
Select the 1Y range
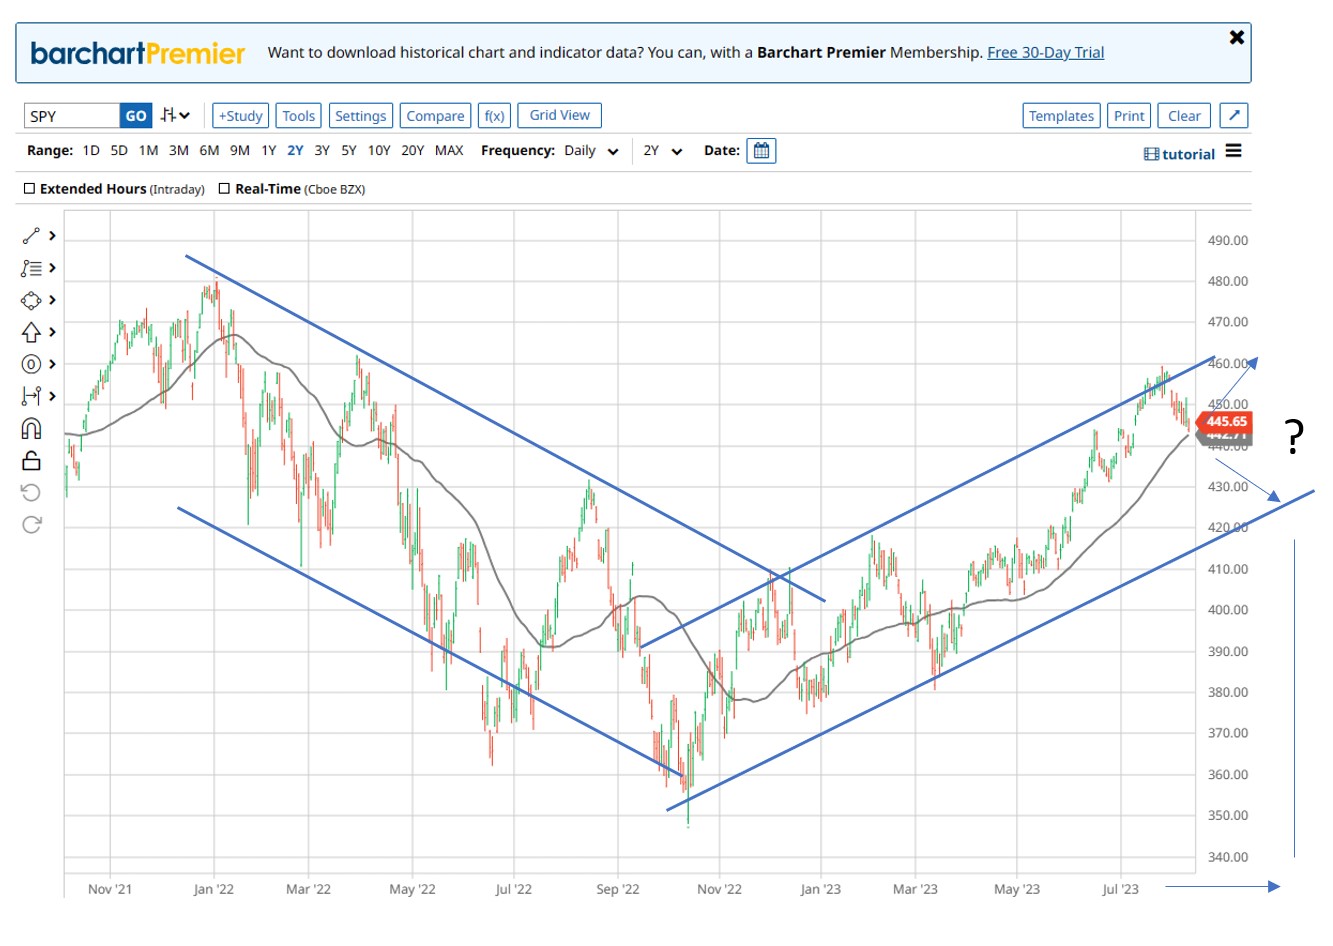click(269, 151)
